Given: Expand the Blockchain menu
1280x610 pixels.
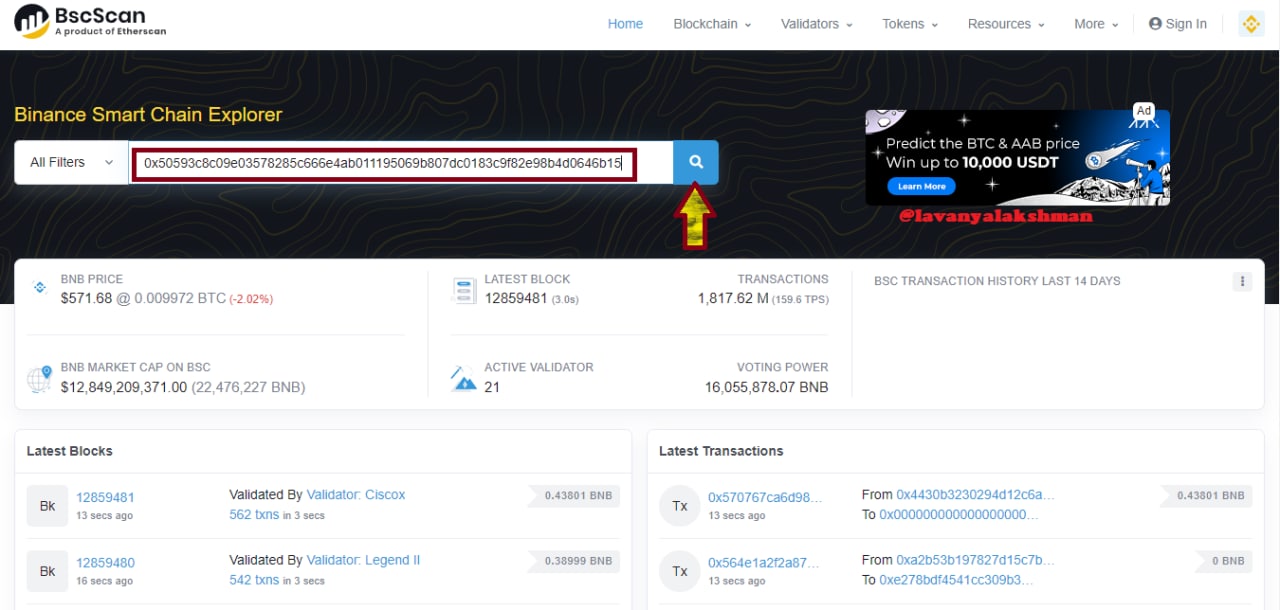Looking at the screenshot, I should tap(712, 24).
